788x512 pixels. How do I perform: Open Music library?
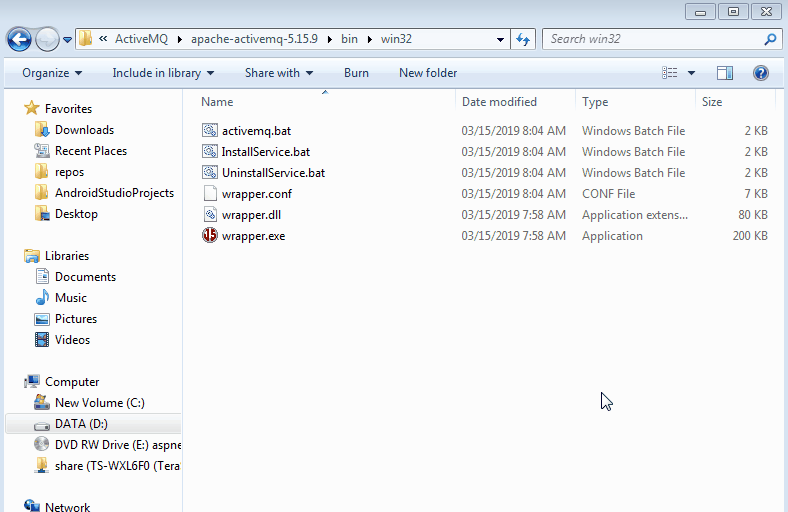click(x=70, y=298)
